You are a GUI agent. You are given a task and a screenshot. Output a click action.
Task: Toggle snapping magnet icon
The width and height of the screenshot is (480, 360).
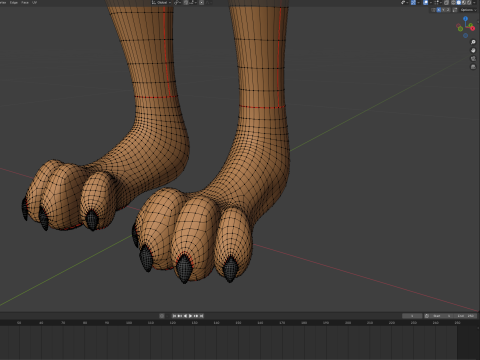pos(186,2)
